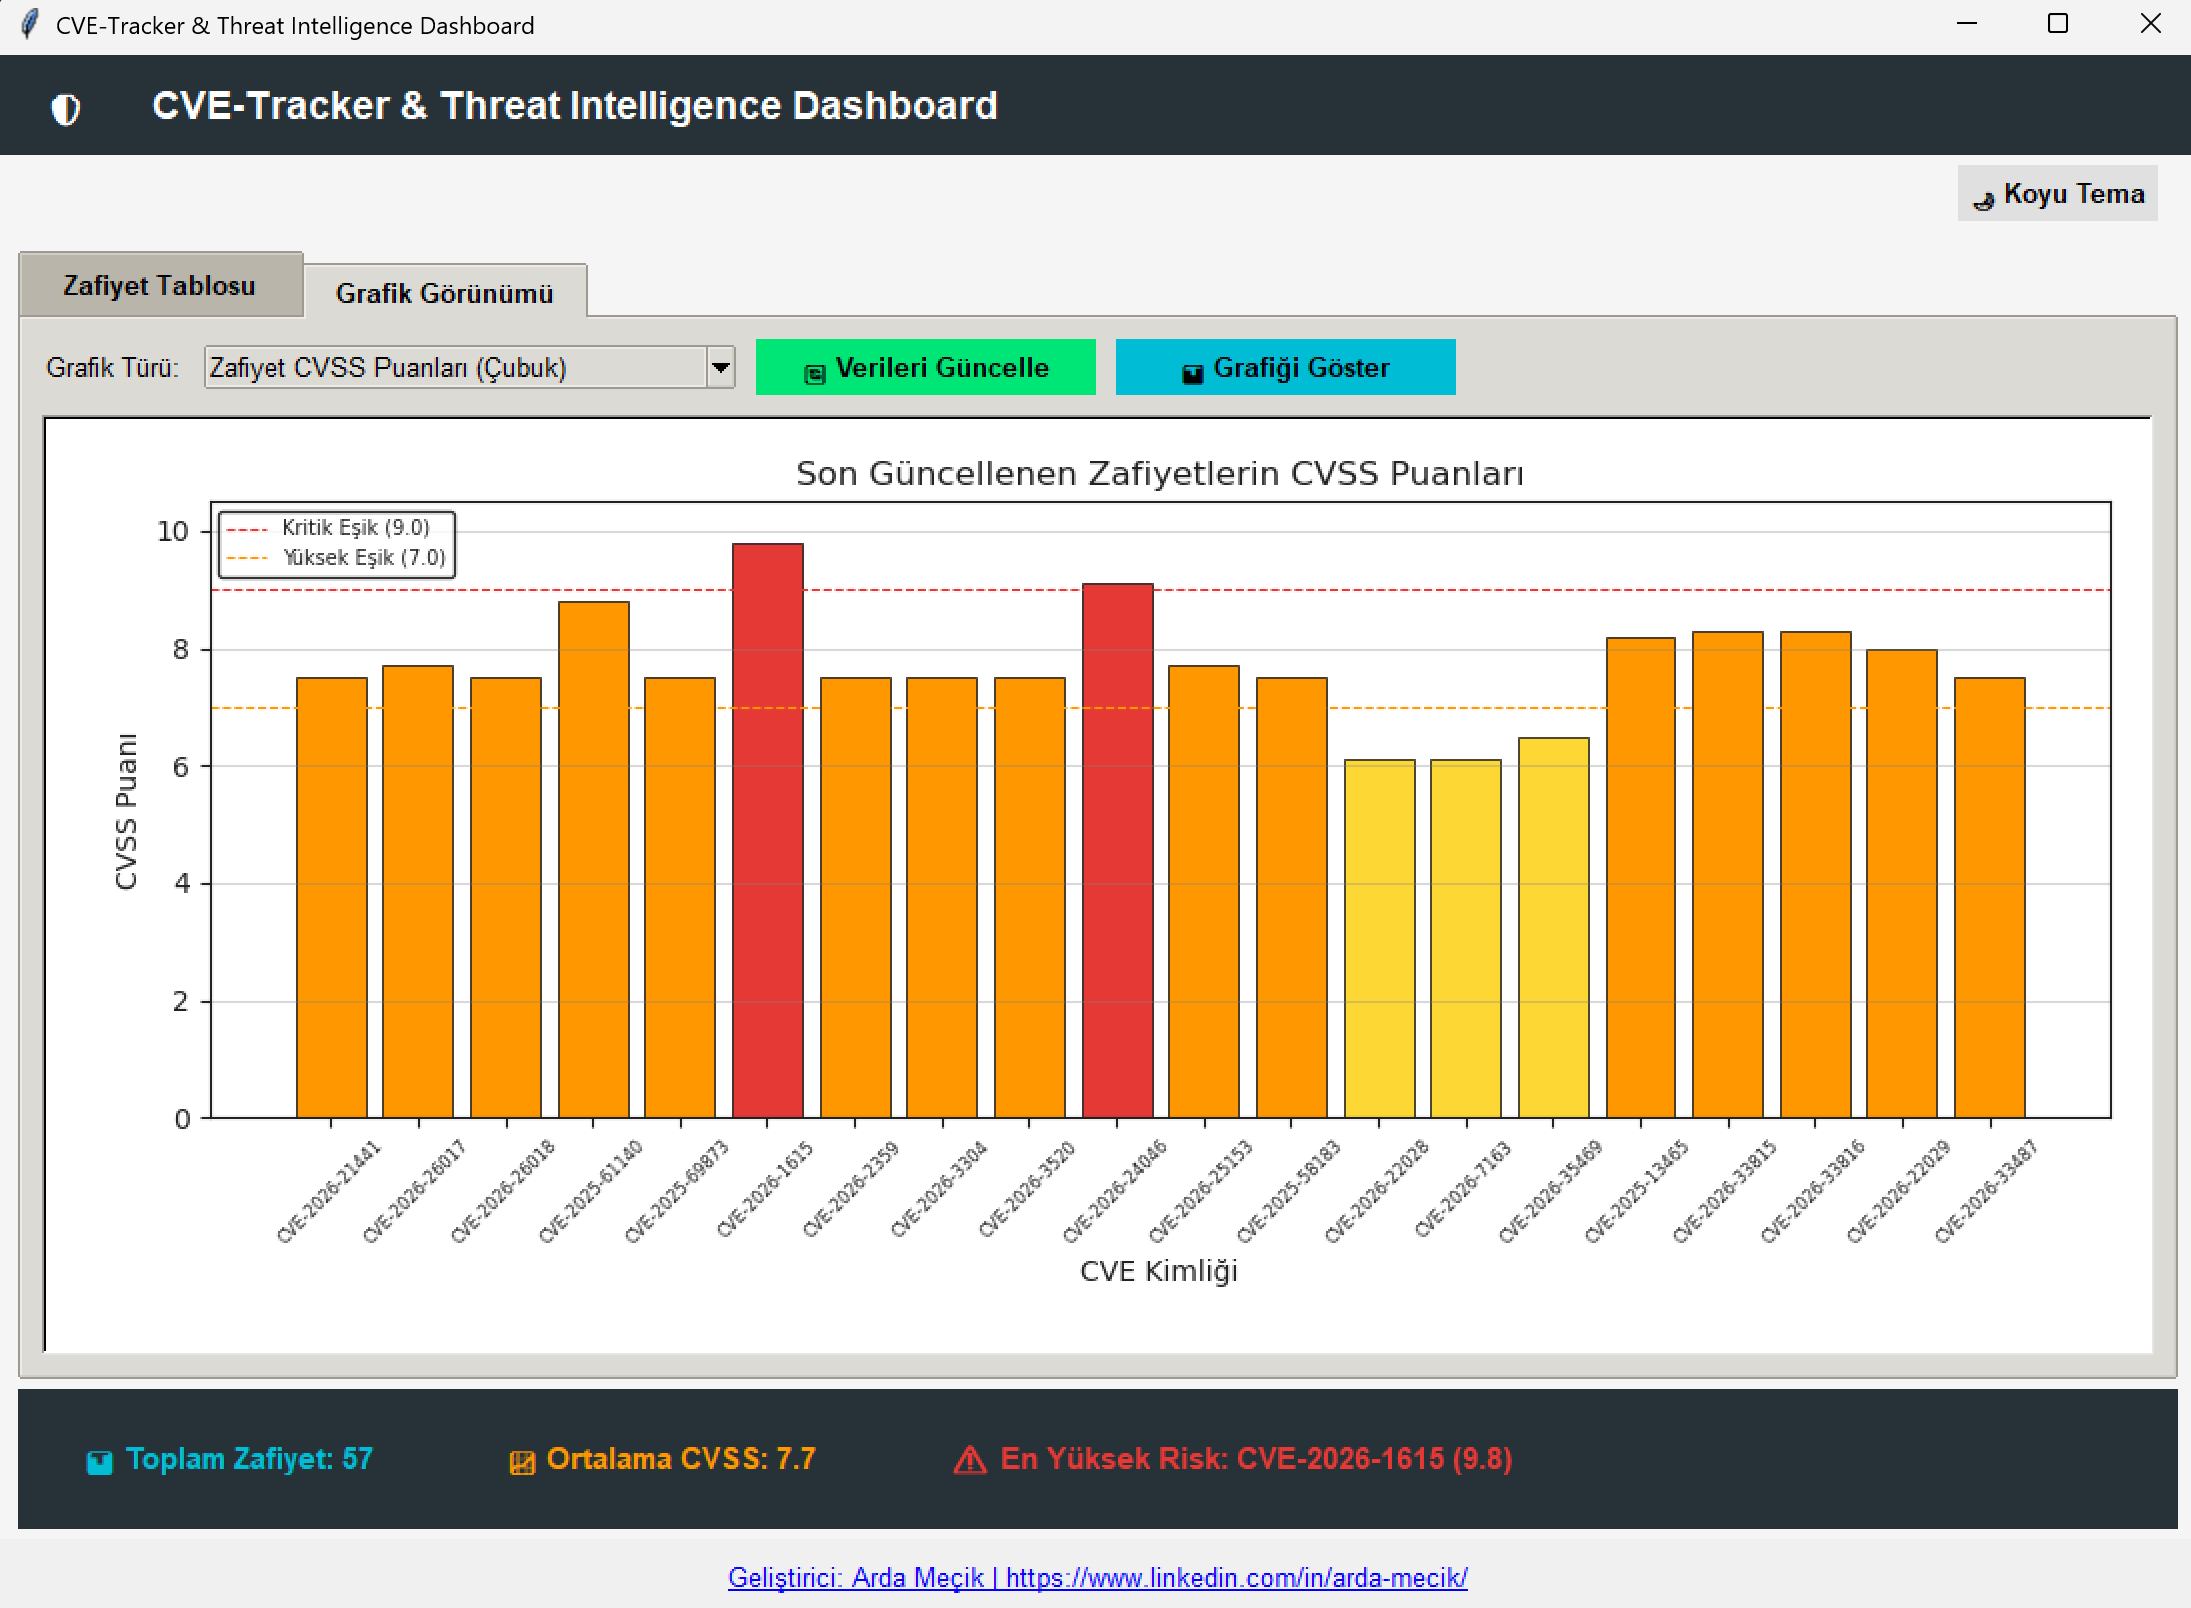Toggle the Koyu Tema dark theme
The width and height of the screenshot is (2191, 1608).
click(x=2057, y=193)
